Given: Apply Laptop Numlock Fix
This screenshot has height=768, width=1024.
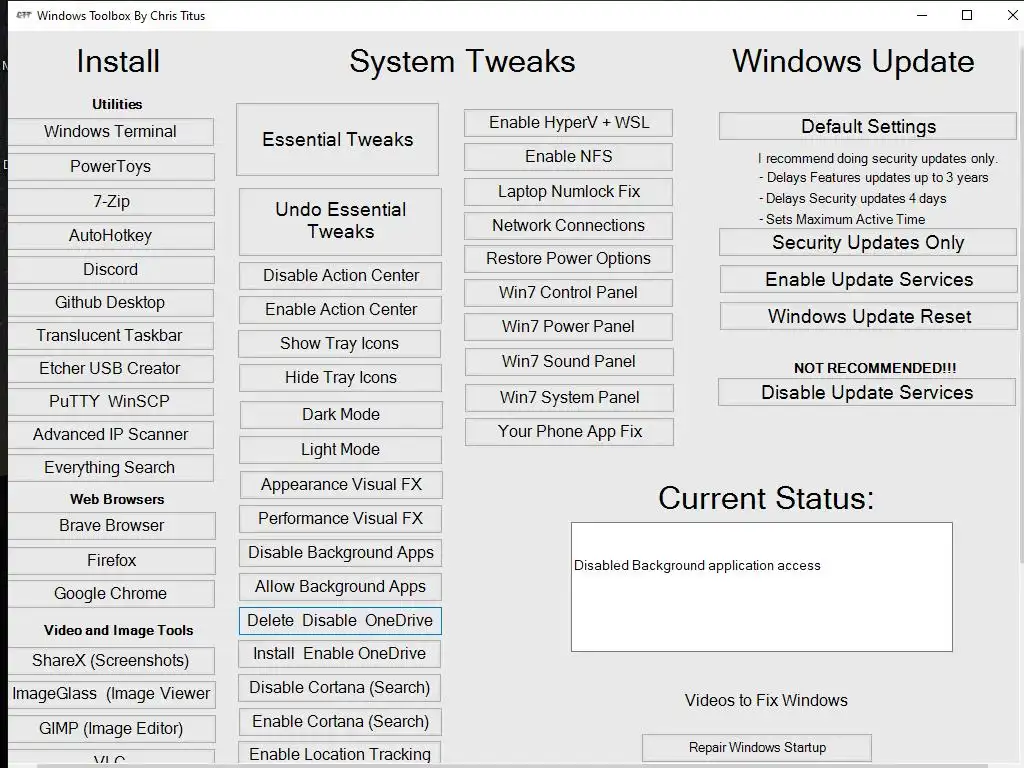Looking at the screenshot, I should [568, 191].
